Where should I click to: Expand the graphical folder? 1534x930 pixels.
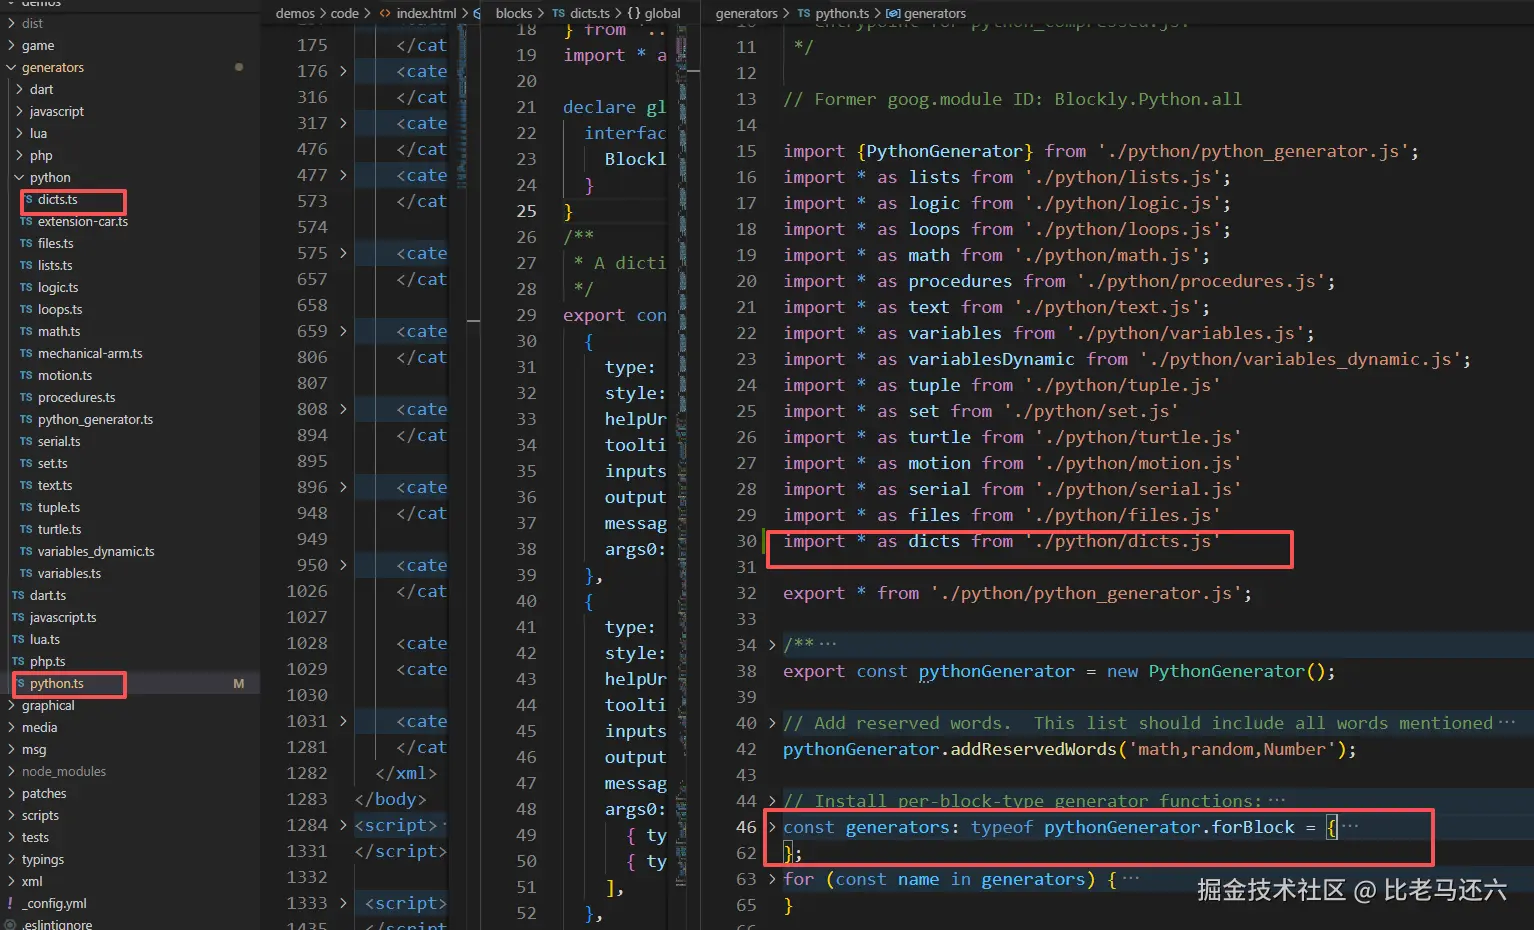tap(11, 706)
